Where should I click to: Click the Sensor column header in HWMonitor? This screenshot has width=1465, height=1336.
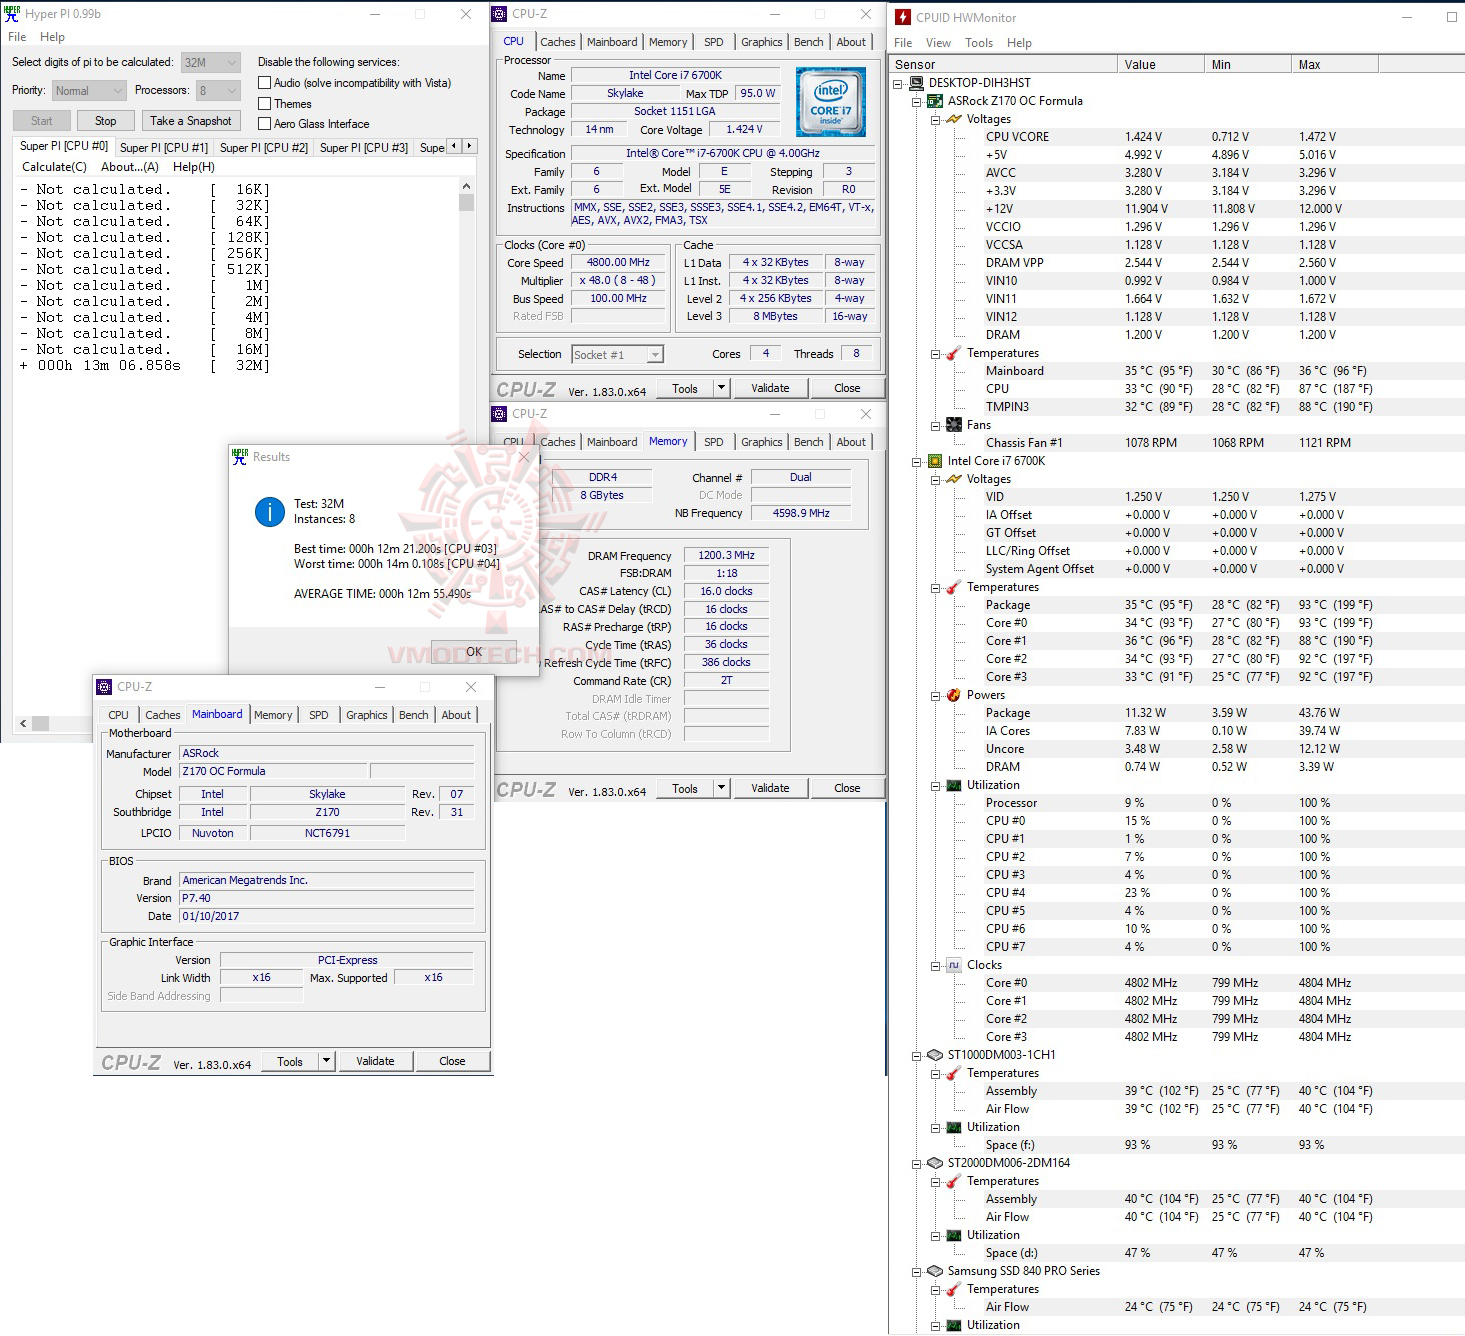click(x=1003, y=64)
